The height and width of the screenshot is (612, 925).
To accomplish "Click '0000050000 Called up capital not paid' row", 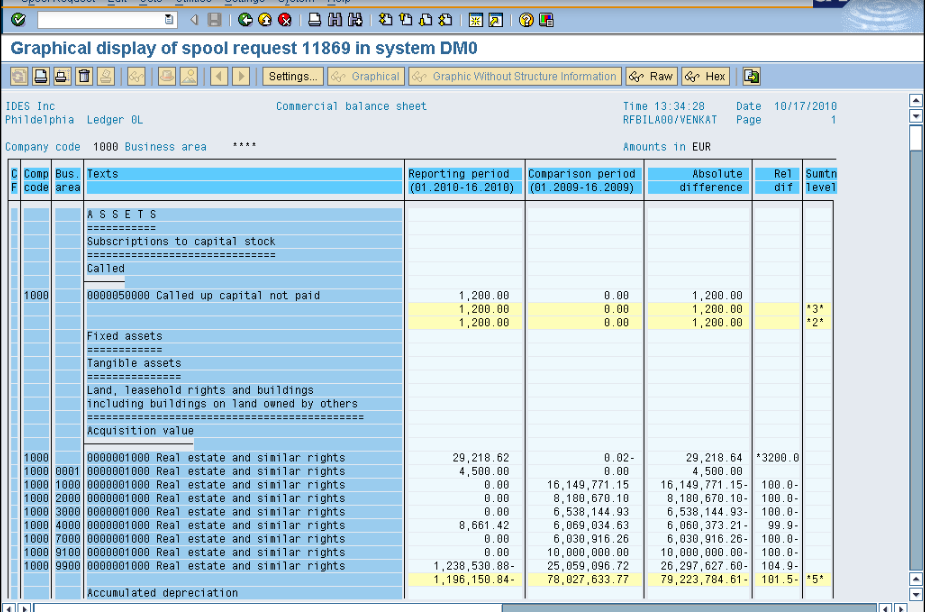I will pyautogui.click(x=204, y=295).
